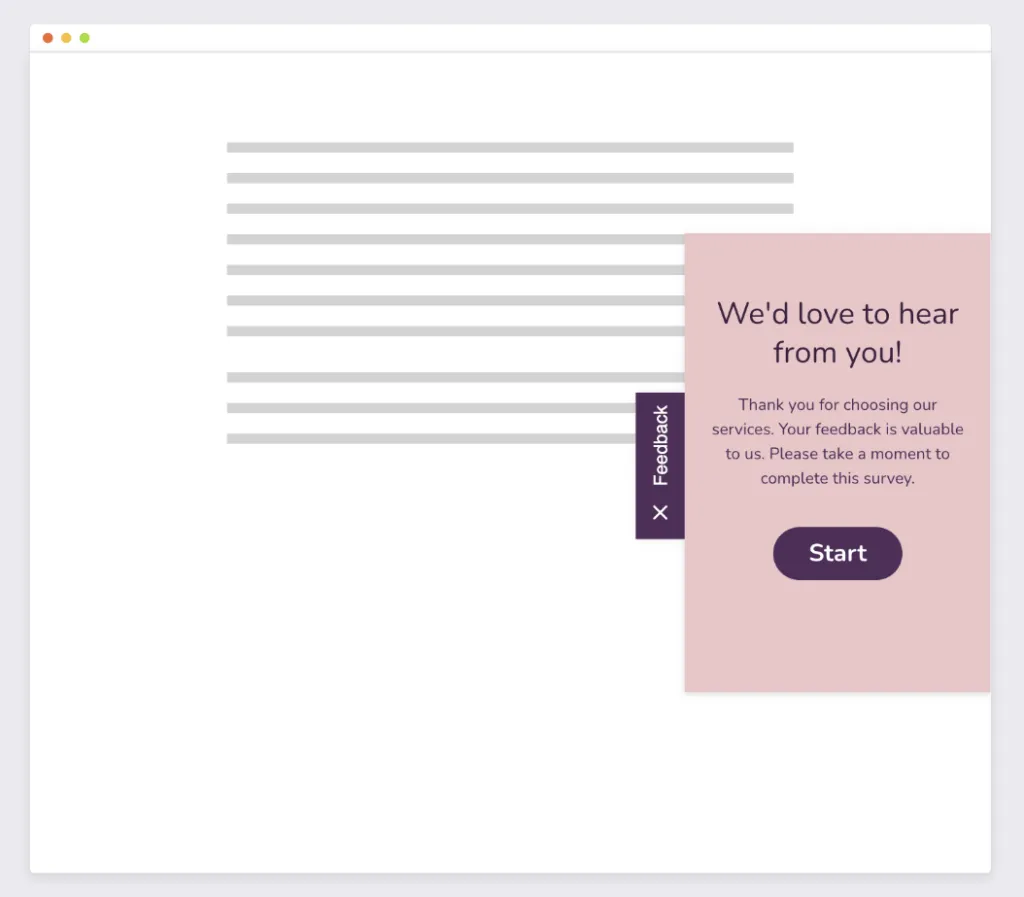Click the yellow traffic light dot

click(65, 37)
